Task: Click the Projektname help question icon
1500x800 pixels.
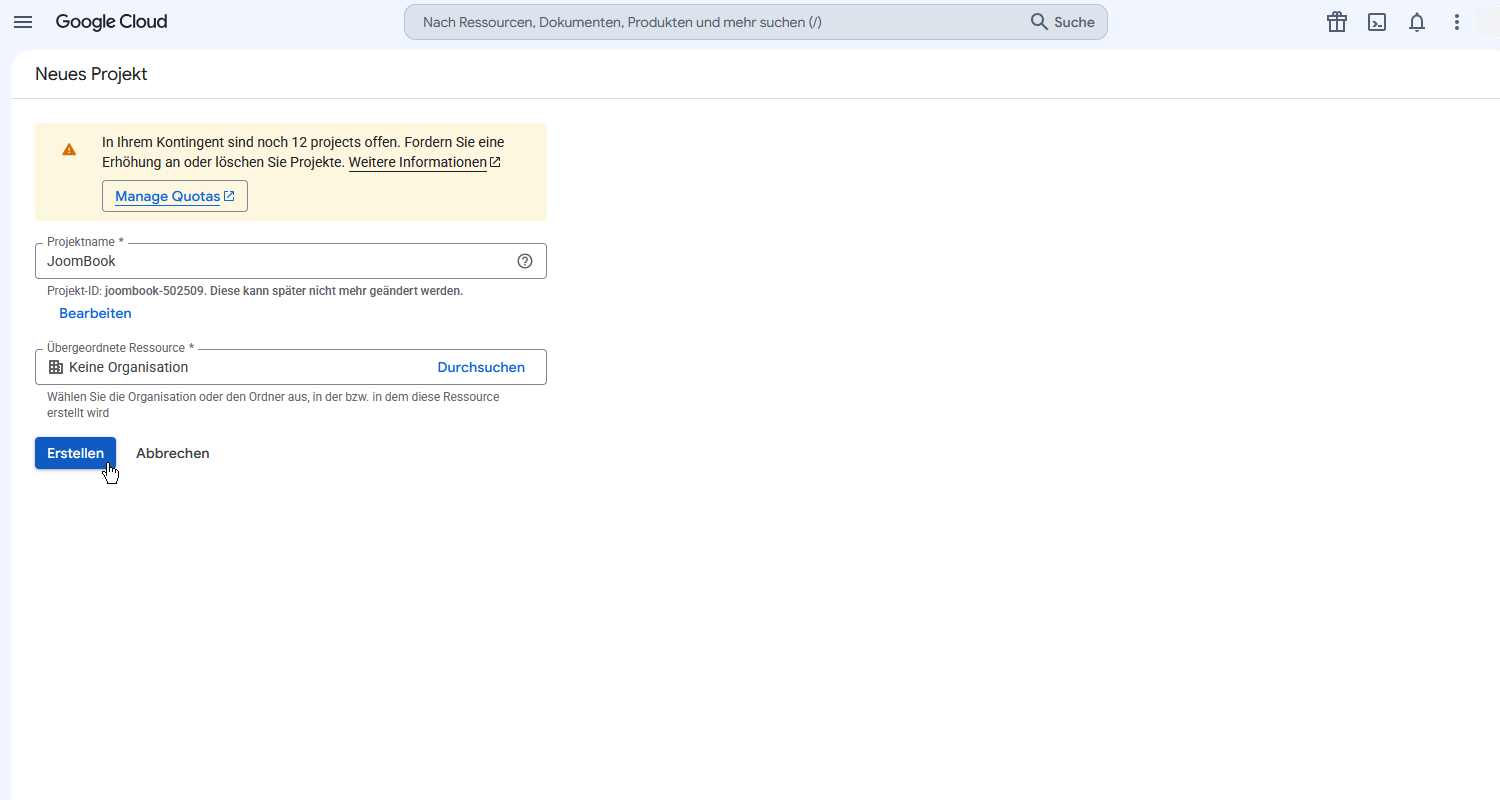Action: [525, 261]
